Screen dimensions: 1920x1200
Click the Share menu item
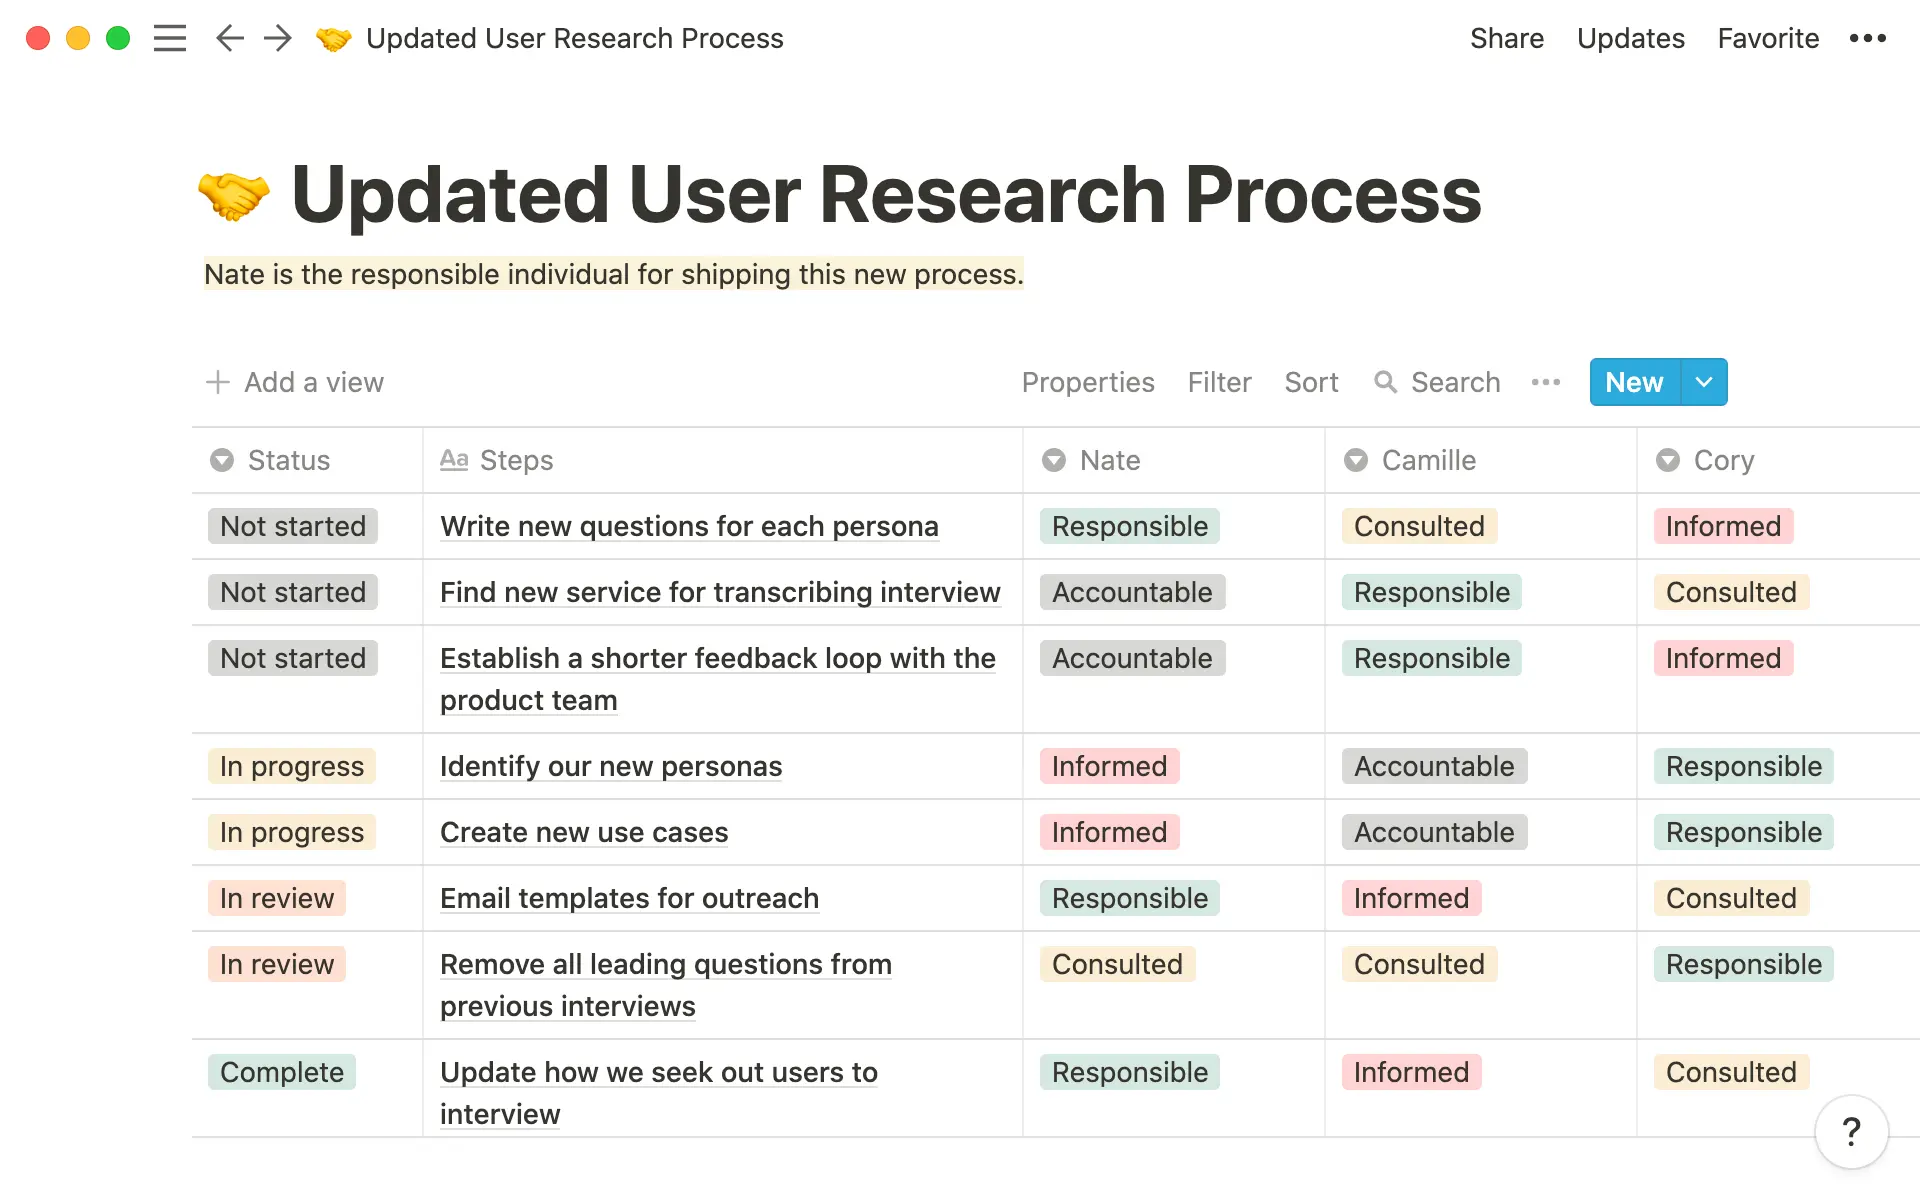tap(1507, 38)
